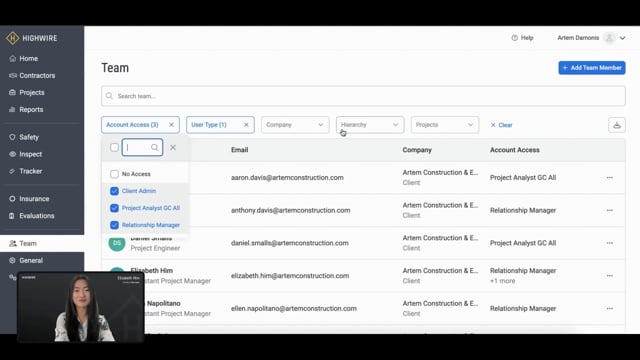Screen dimensions: 640x360
Task: Focus the Search team input field
Action: [363, 96]
